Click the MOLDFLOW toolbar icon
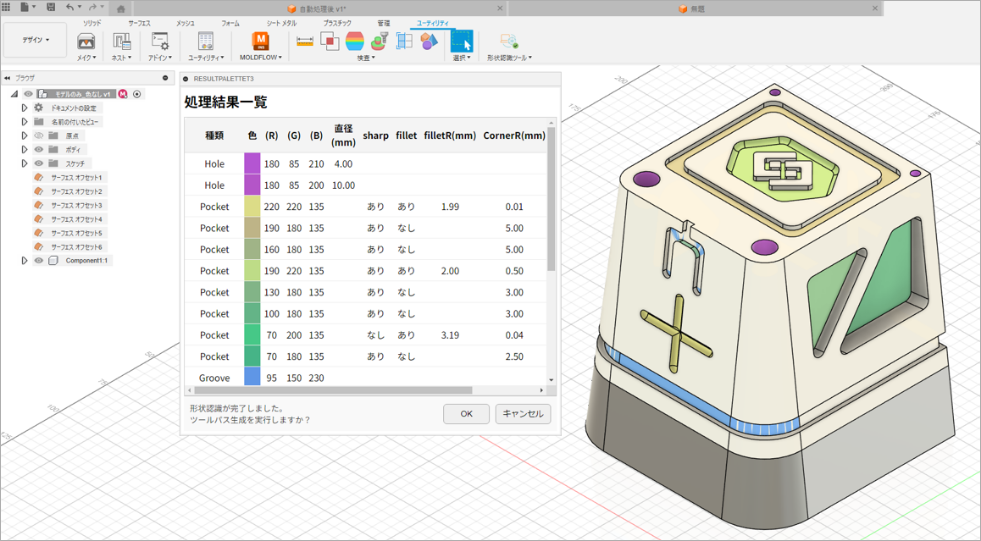 click(260, 41)
